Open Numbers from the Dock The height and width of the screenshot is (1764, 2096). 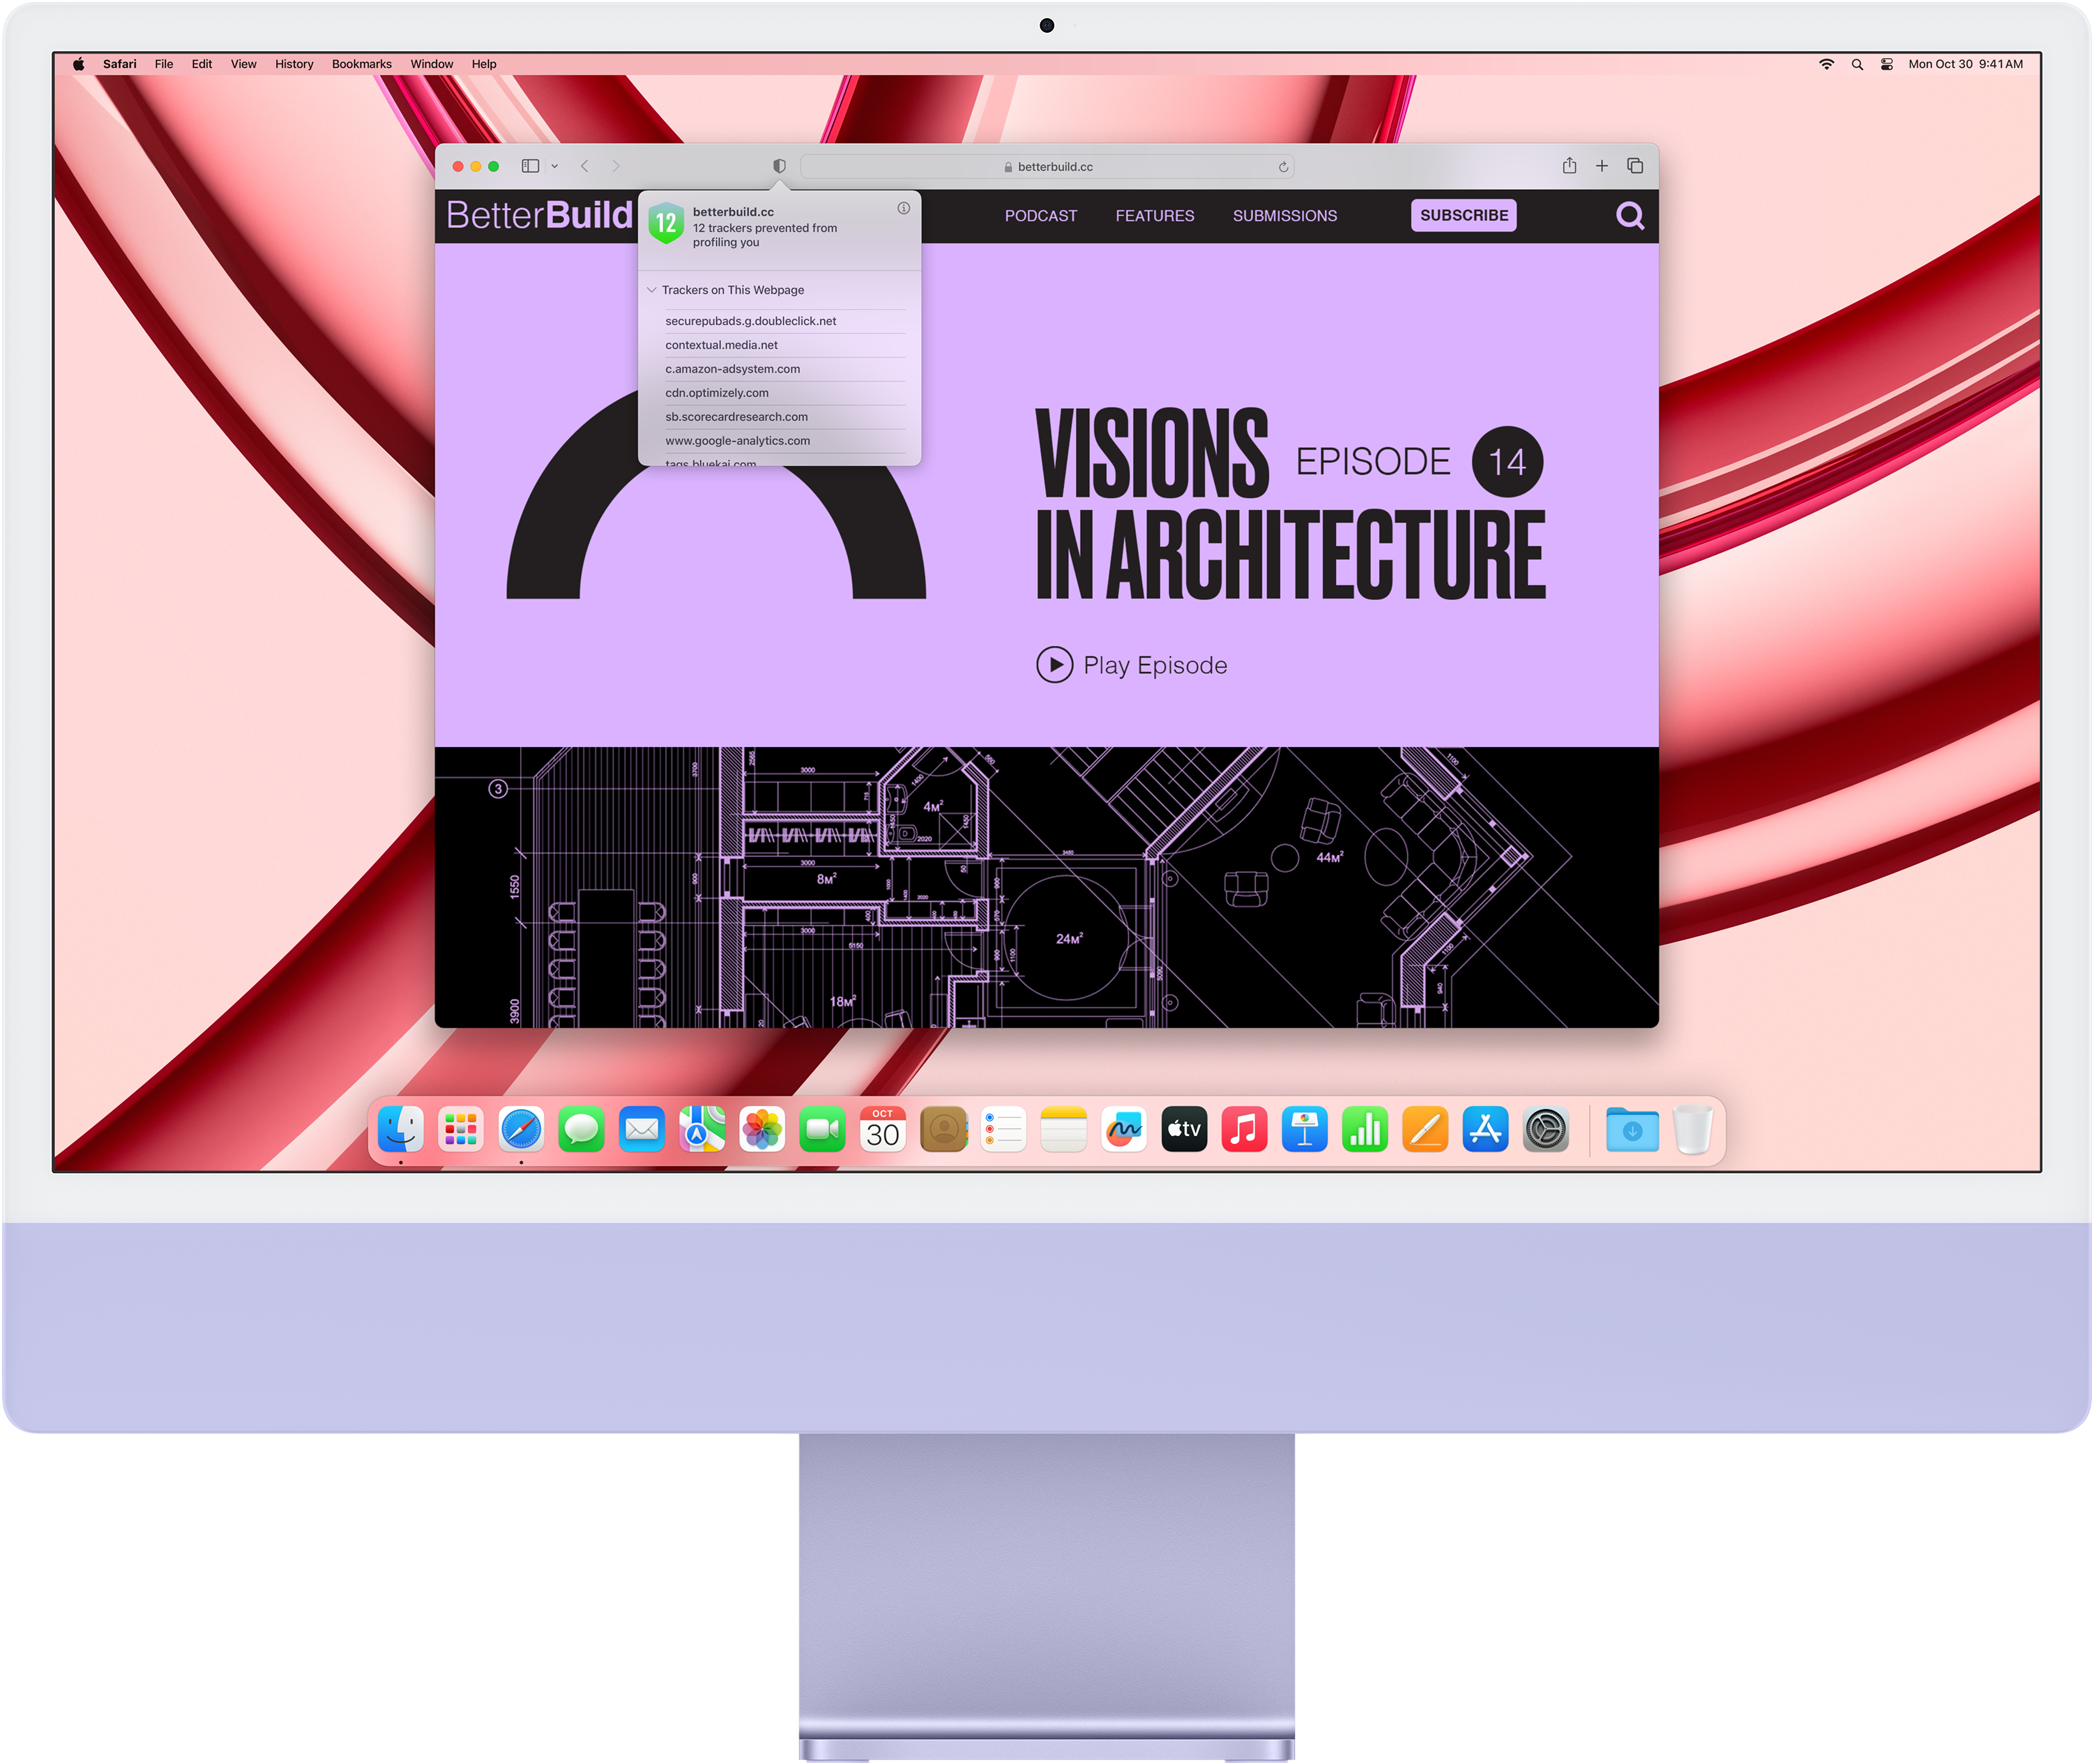pyautogui.click(x=1365, y=1130)
